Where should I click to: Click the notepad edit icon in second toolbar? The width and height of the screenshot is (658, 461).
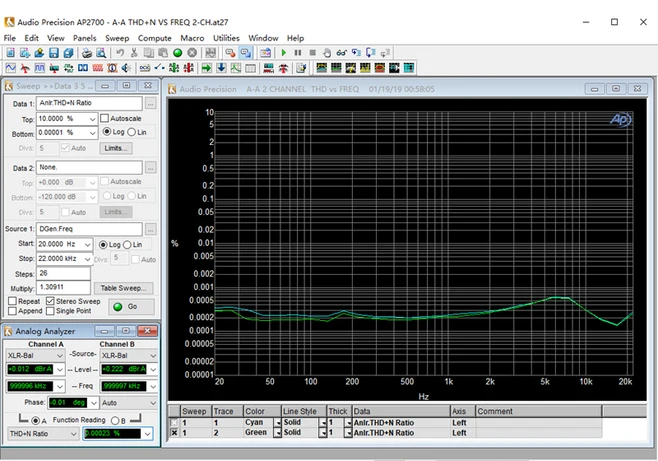[x=301, y=68]
